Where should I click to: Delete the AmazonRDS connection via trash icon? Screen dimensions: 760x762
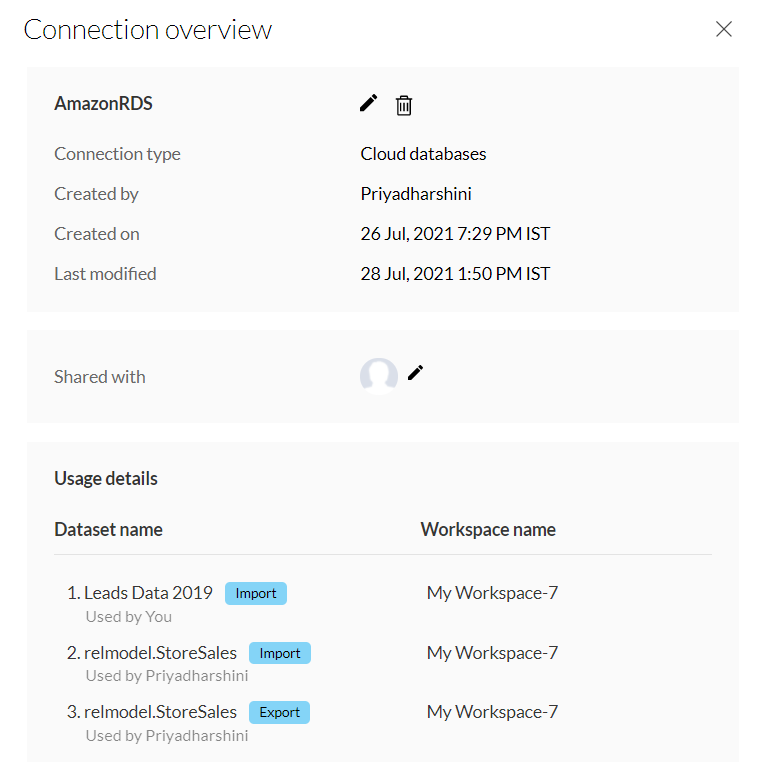pyautogui.click(x=404, y=105)
